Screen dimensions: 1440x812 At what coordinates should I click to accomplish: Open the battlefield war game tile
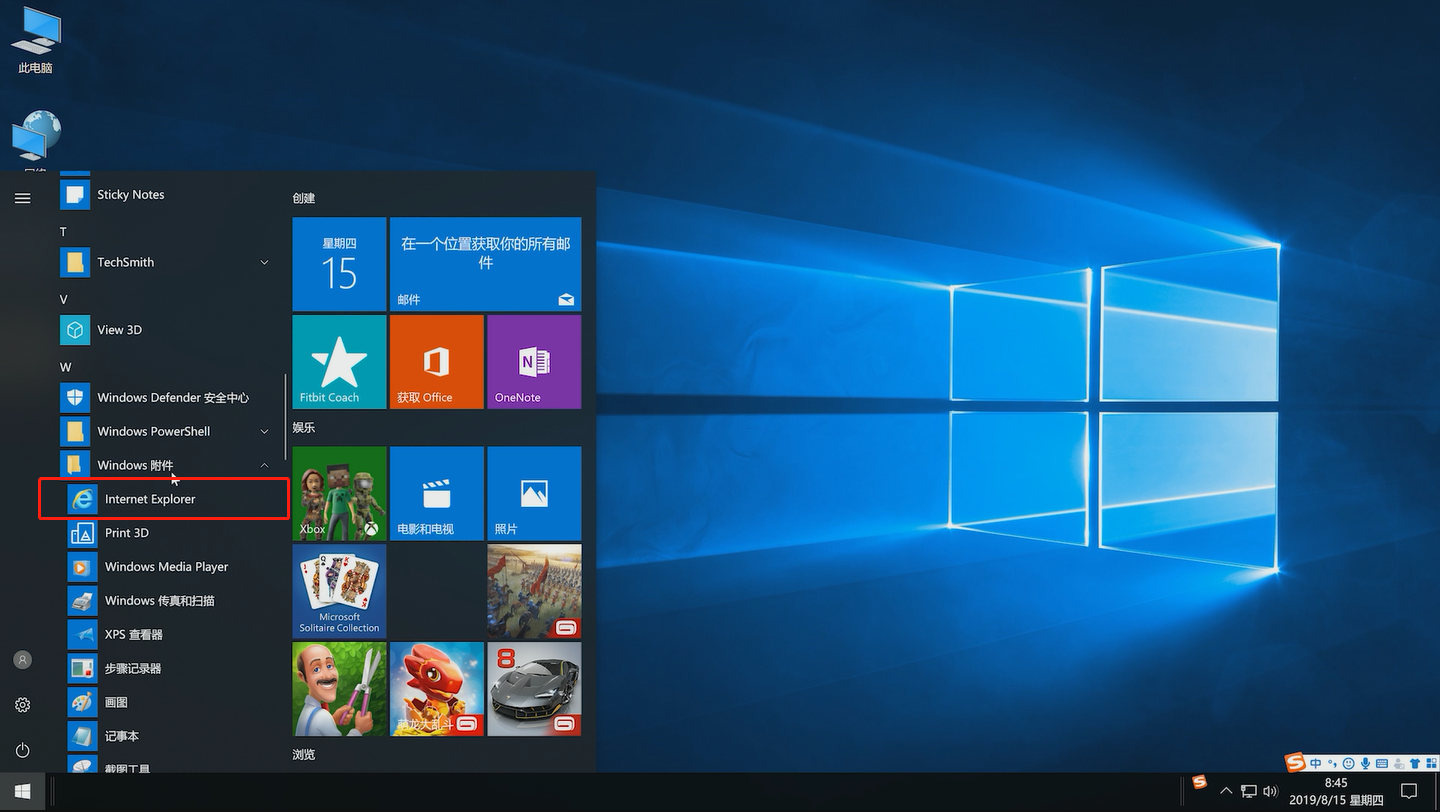tap(534, 591)
